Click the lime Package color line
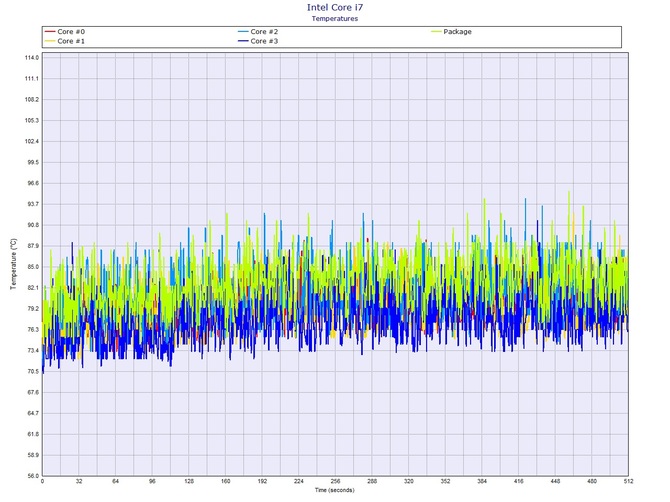This screenshot has width=670, height=502. (436, 32)
